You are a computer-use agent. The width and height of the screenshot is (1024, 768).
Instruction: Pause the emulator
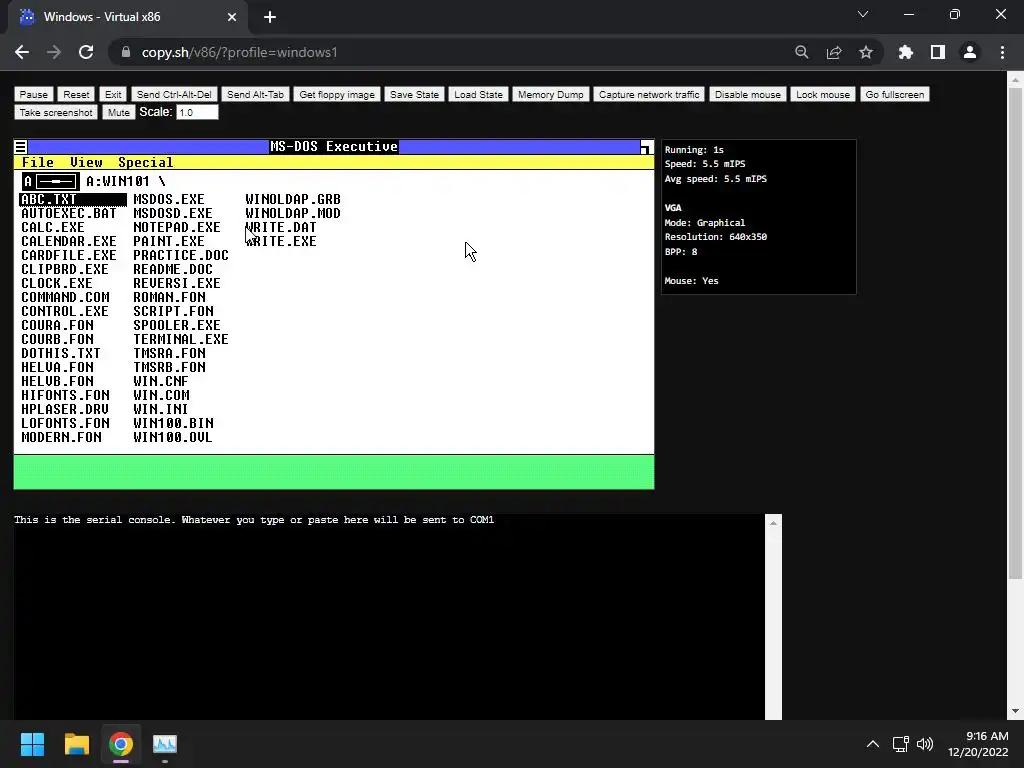[x=33, y=95]
